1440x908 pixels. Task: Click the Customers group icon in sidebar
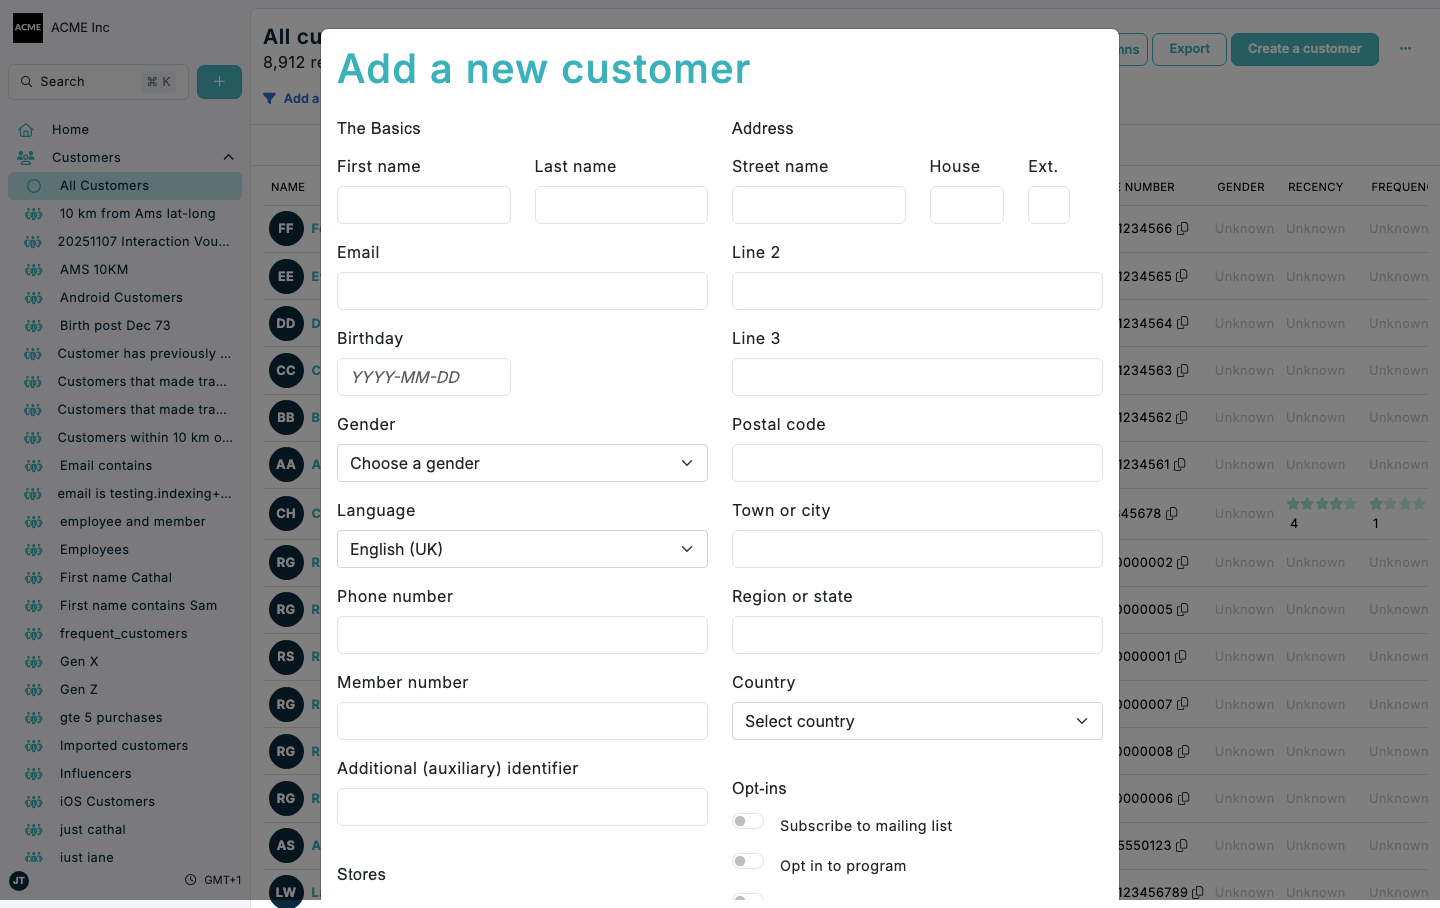pos(25,157)
